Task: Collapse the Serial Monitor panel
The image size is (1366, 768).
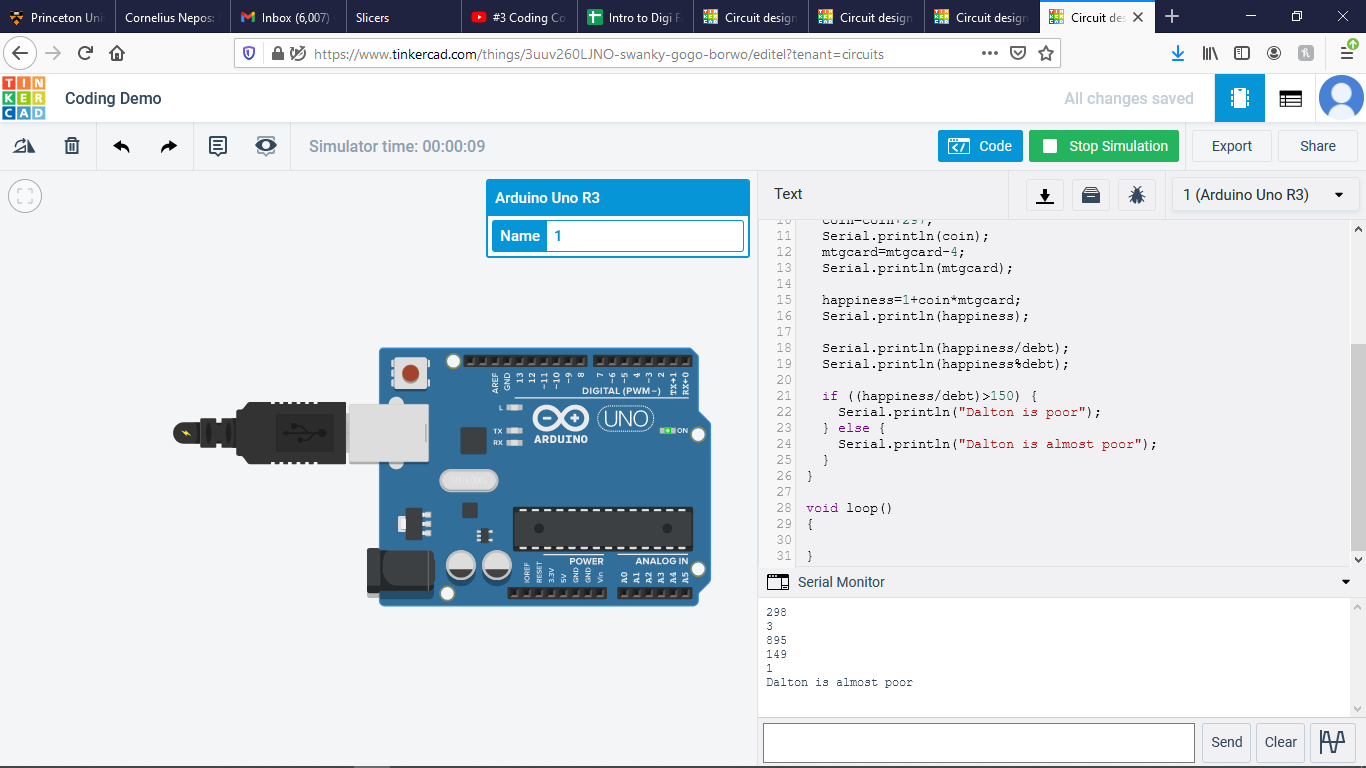Action: coord(1346,582)
